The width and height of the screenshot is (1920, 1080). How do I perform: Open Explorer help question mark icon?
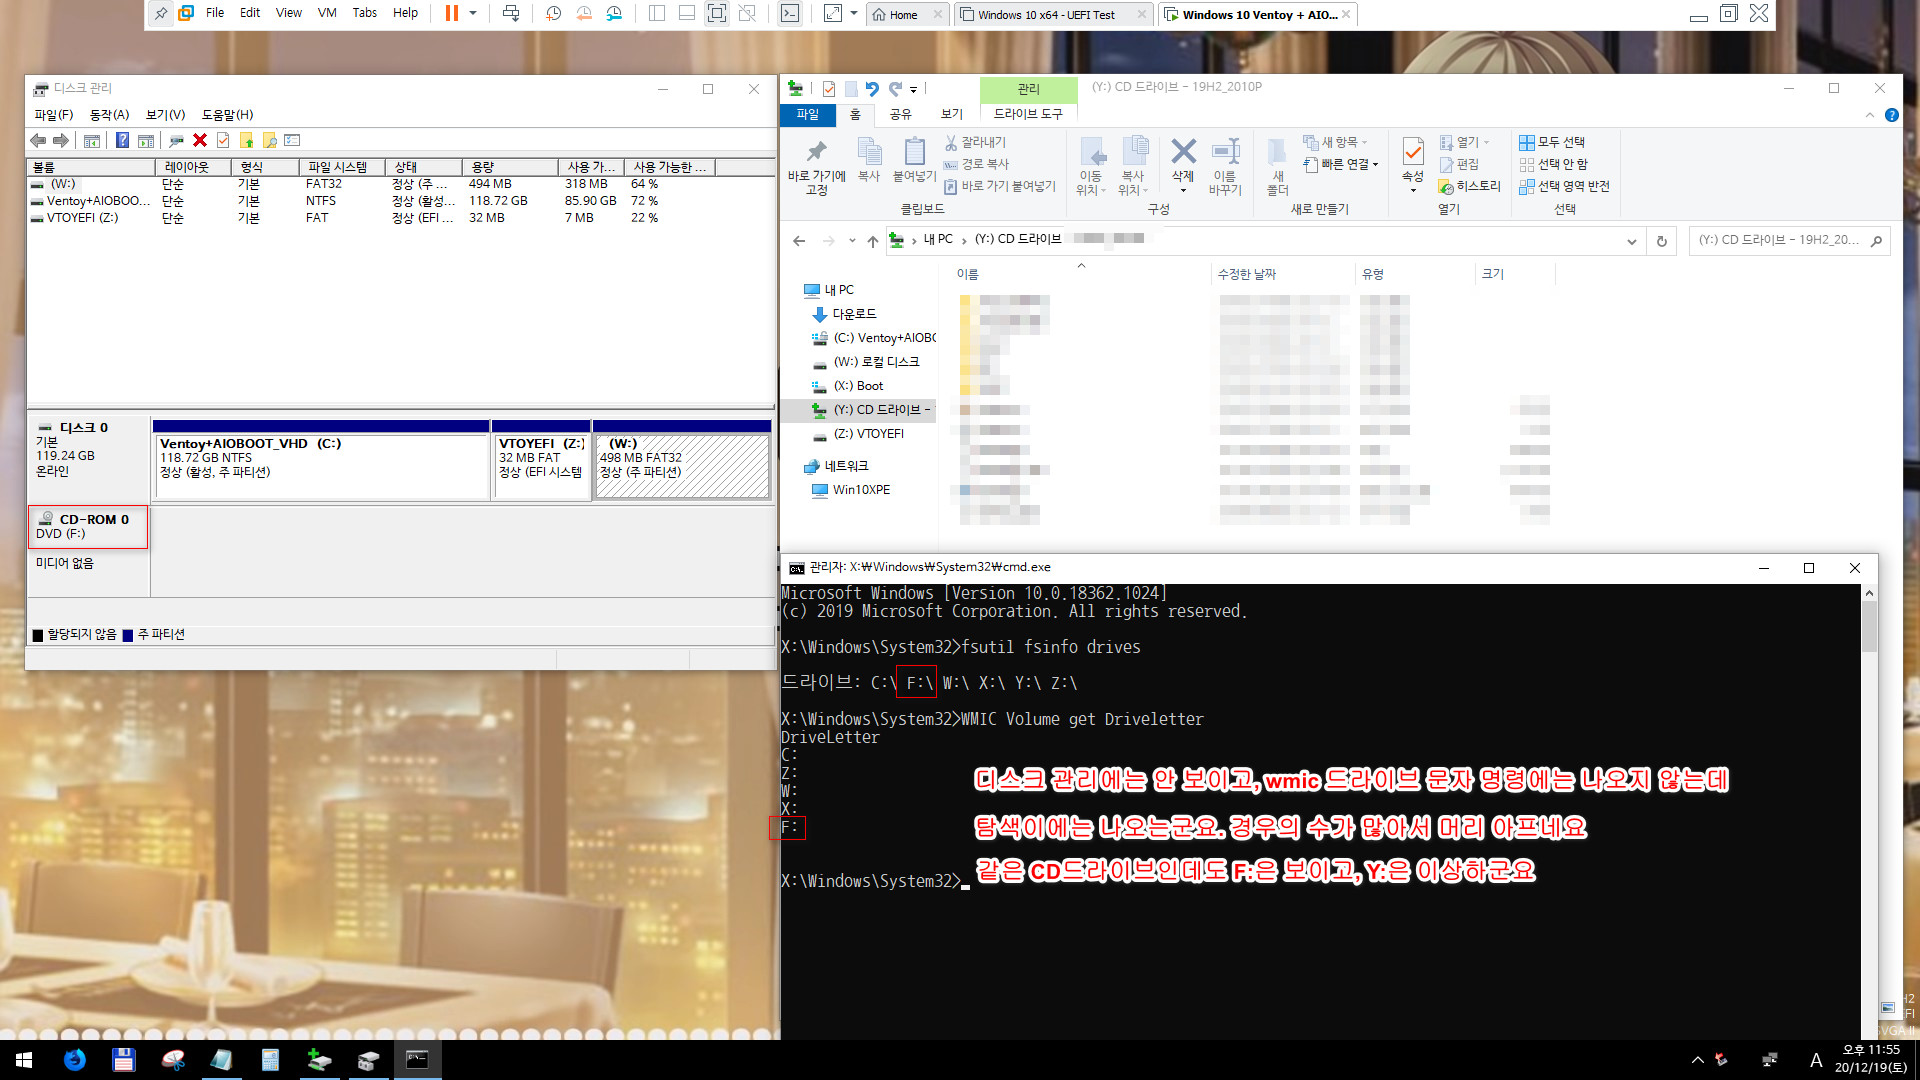pos(1892,116)
